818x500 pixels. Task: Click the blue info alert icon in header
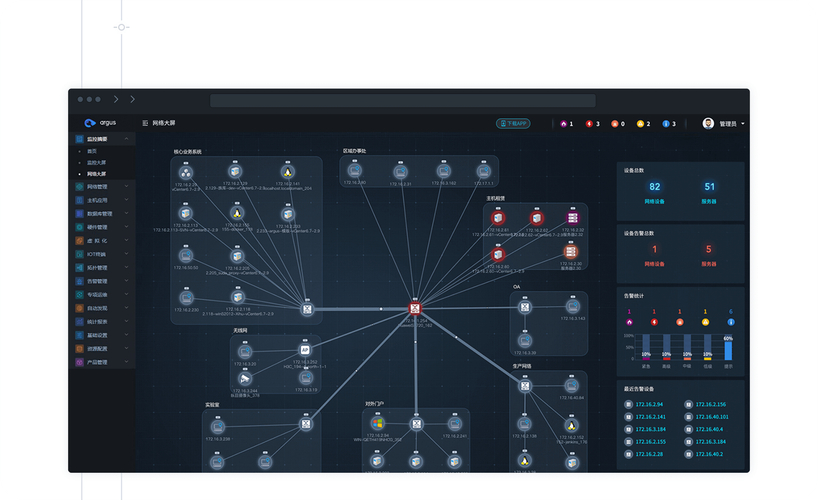coord(666,124)
